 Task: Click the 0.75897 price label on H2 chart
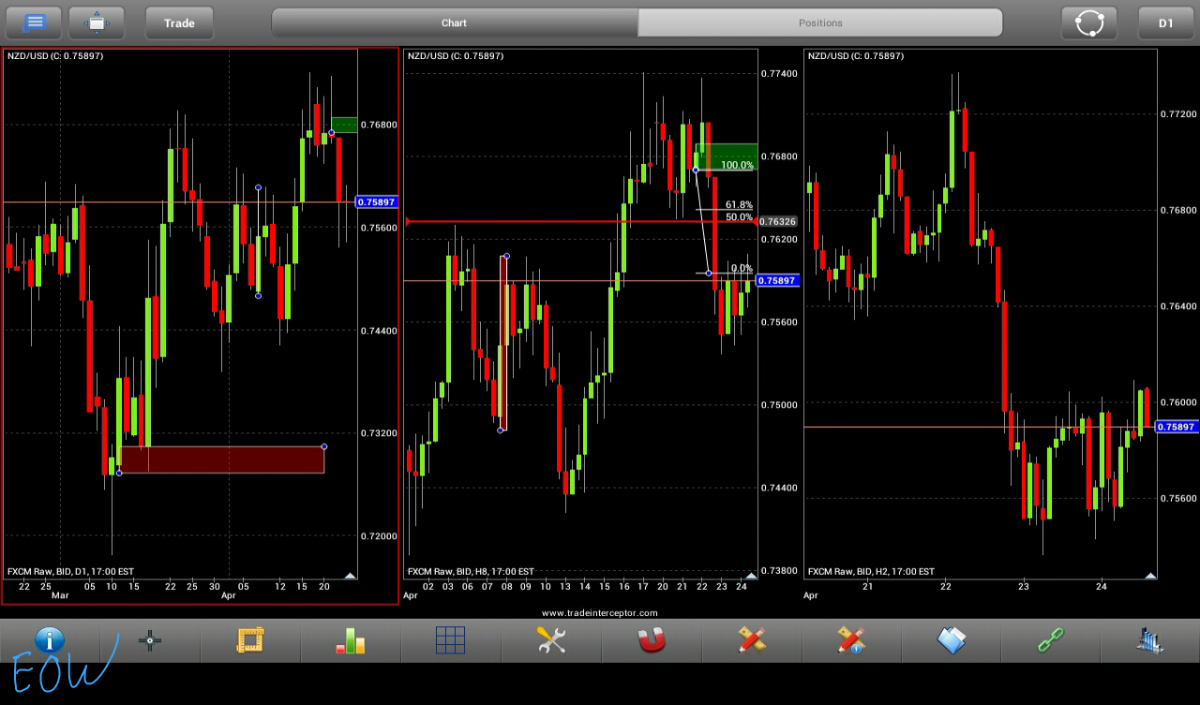pyautogui.click(x=1176, y=427)
